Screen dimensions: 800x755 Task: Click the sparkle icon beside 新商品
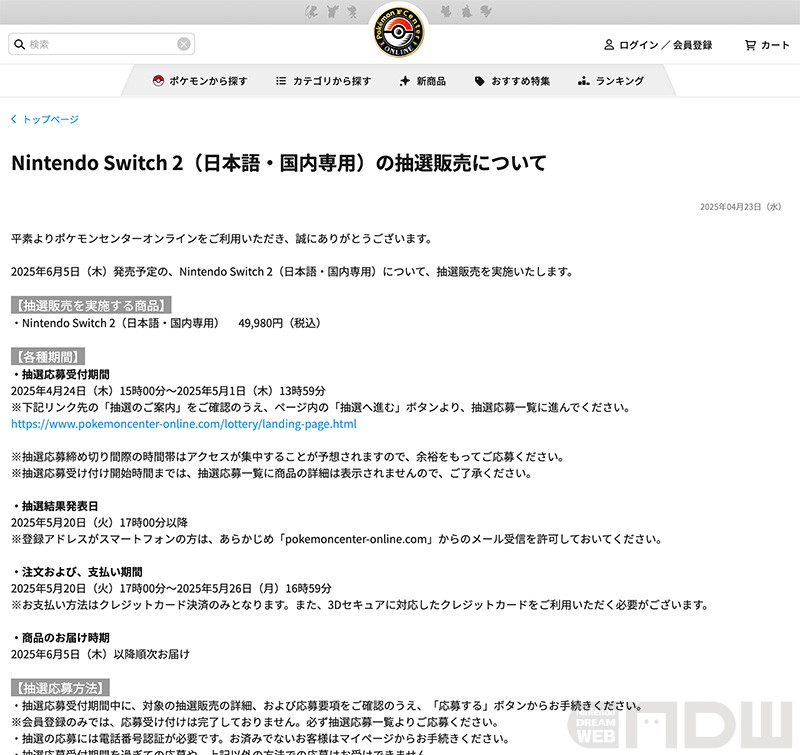pyautogui.click(x=404, y=81)
